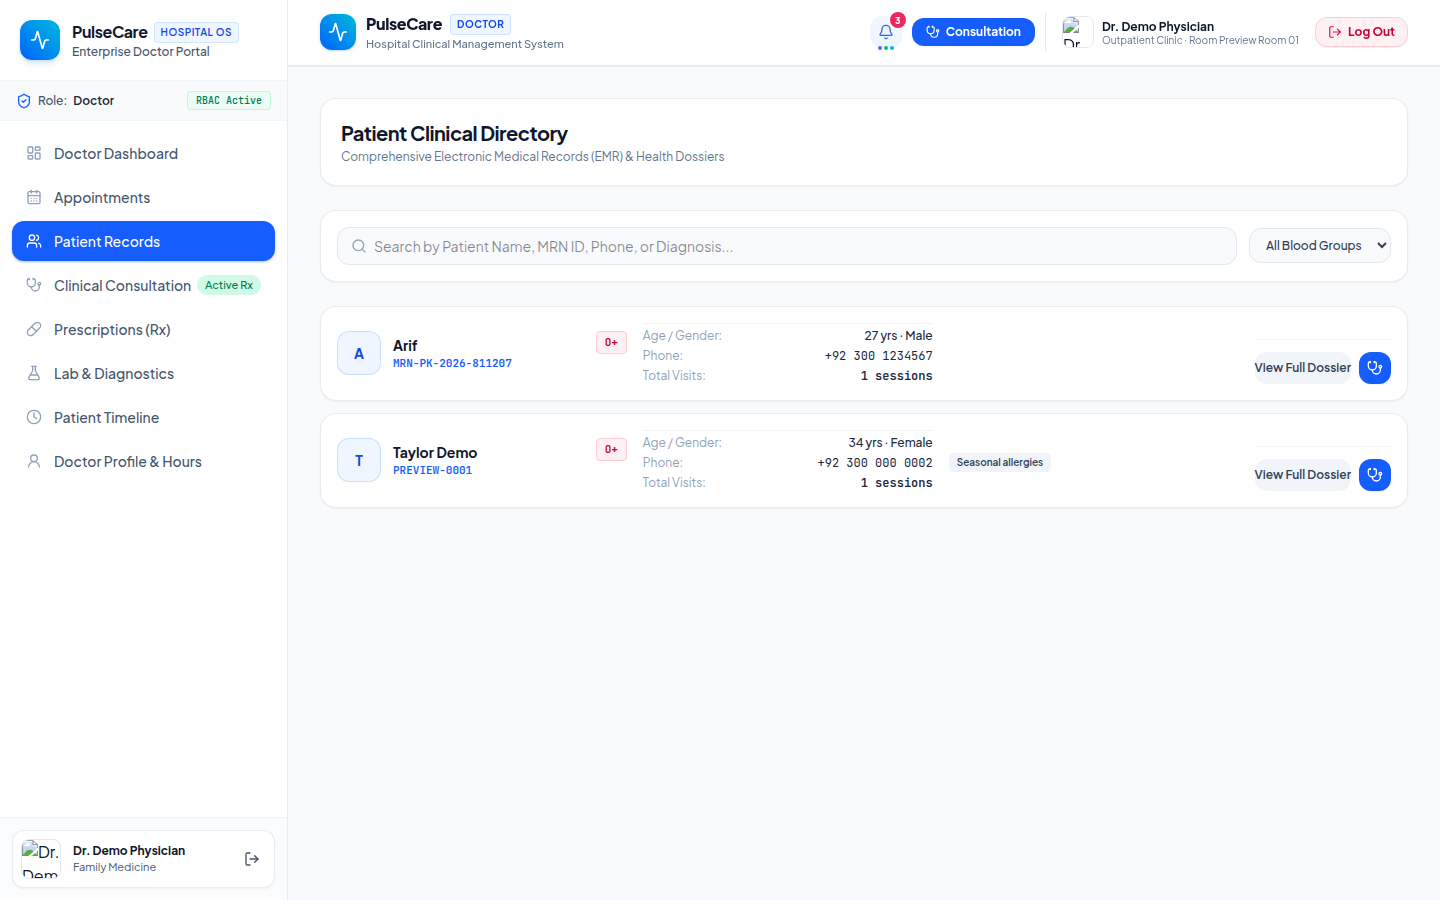Click the blue Consultation button
1440x900 pixels.
(973, 32)
